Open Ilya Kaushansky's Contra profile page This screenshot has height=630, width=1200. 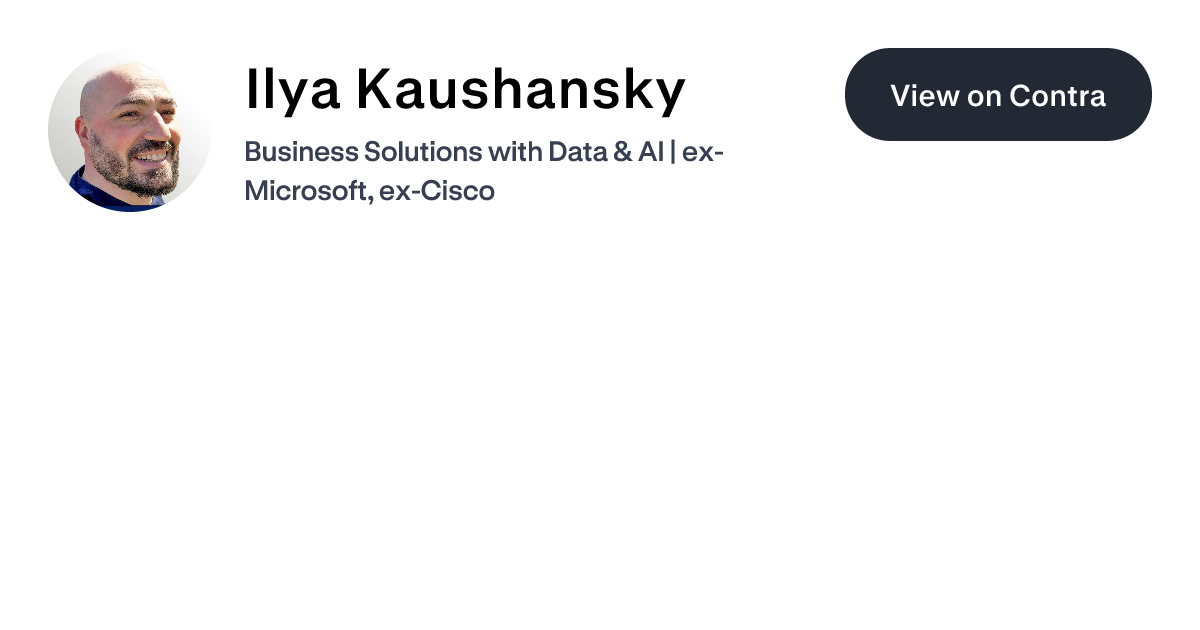[x=998, y=94]
